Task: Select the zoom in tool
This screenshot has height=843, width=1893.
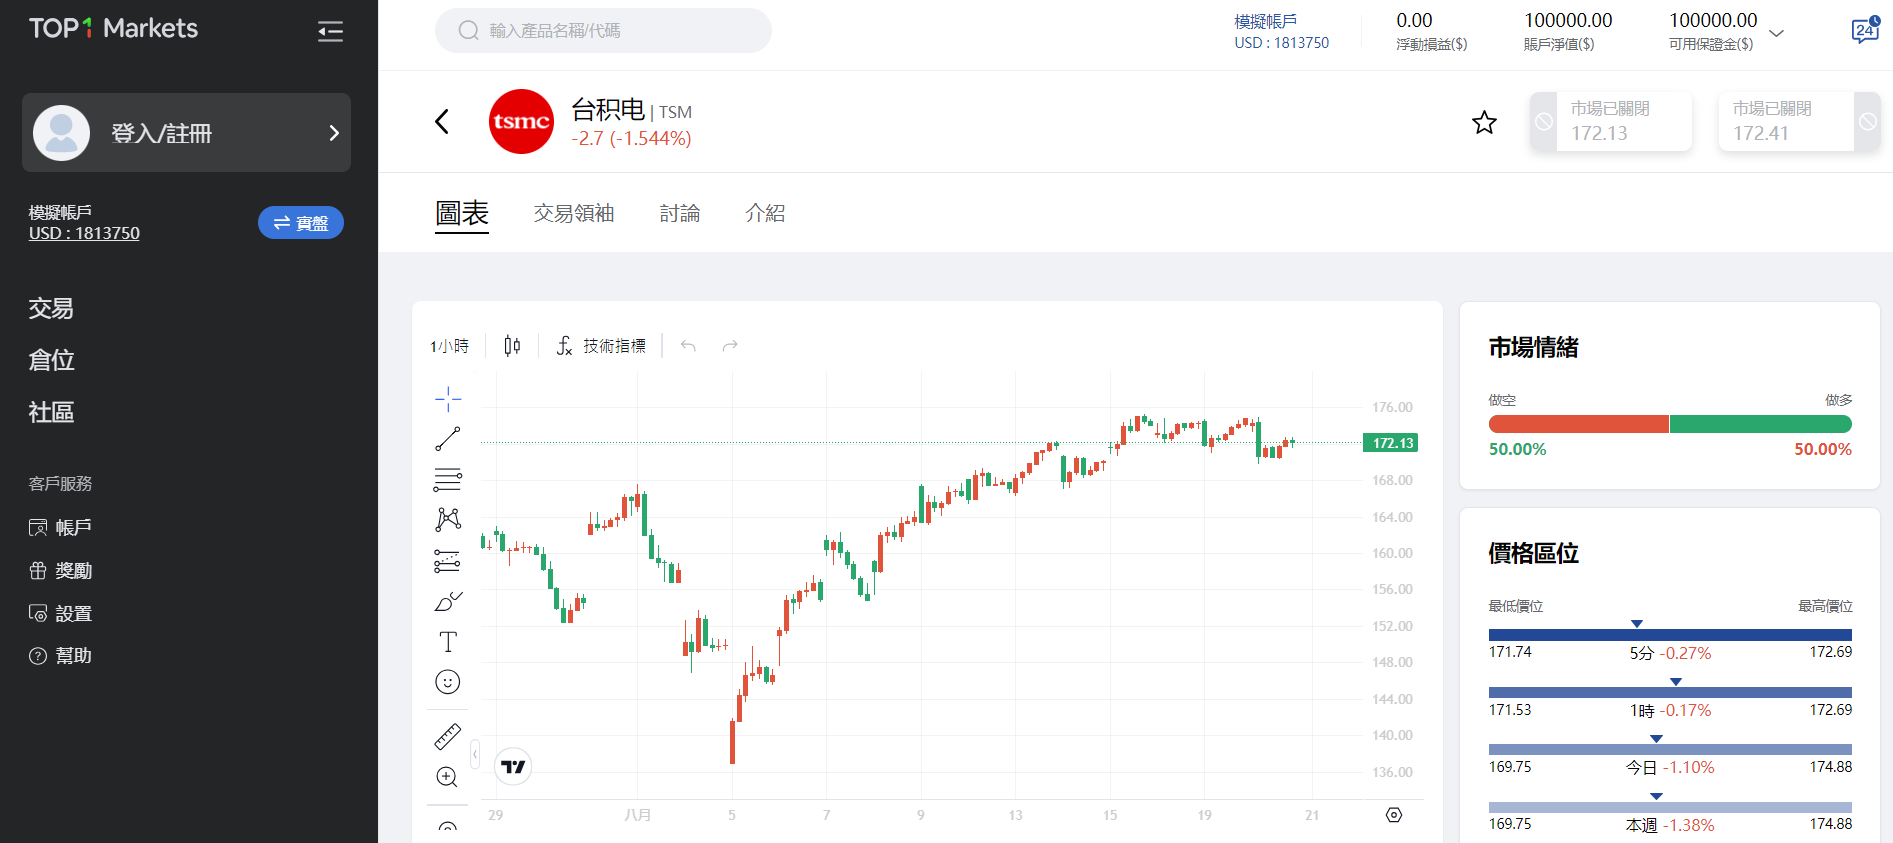Action: tap(448, 777)
